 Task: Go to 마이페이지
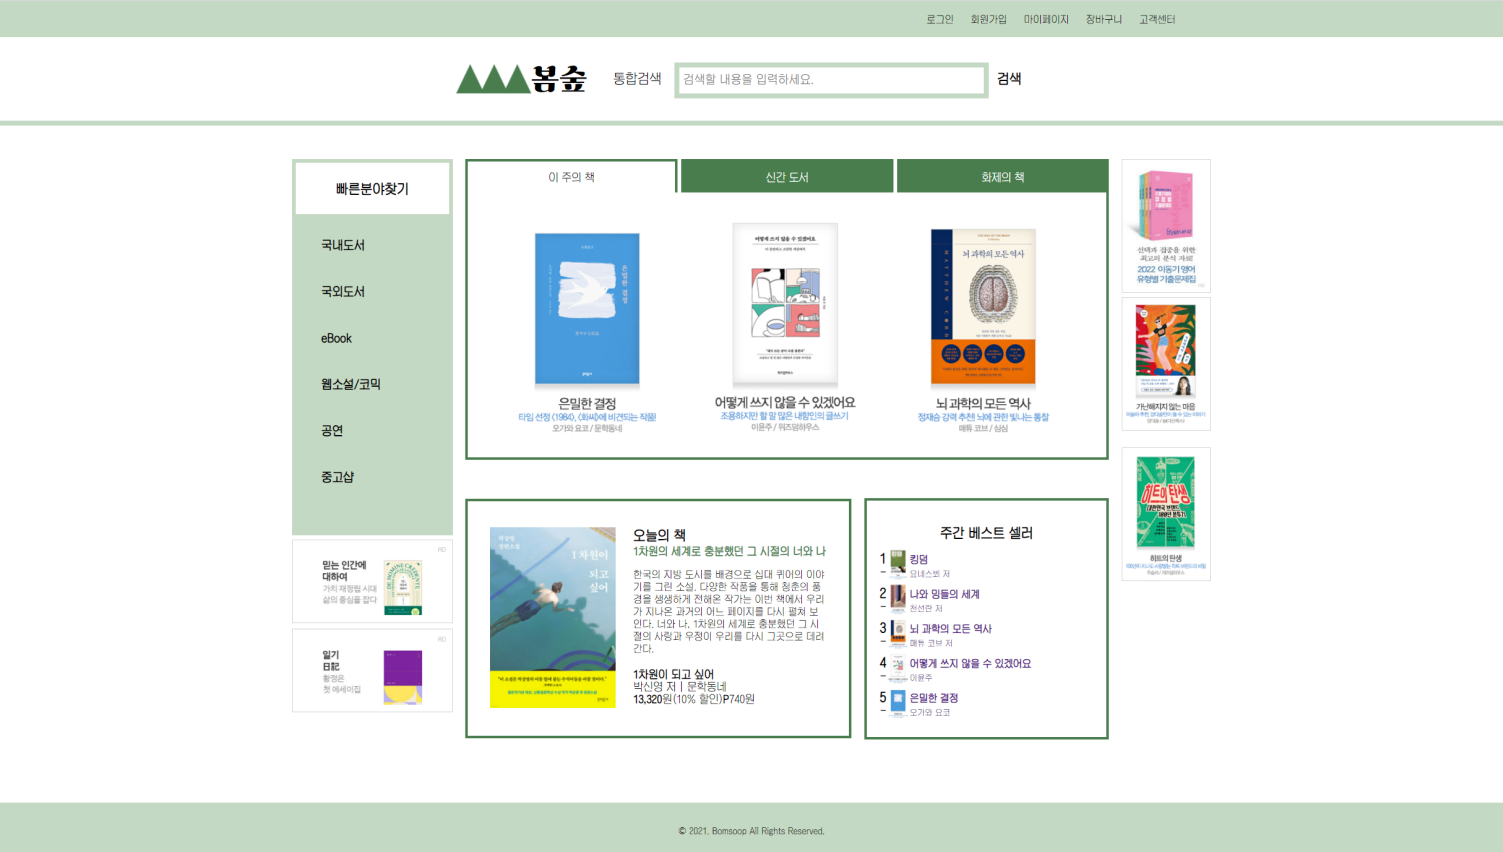coord(1044,18)
